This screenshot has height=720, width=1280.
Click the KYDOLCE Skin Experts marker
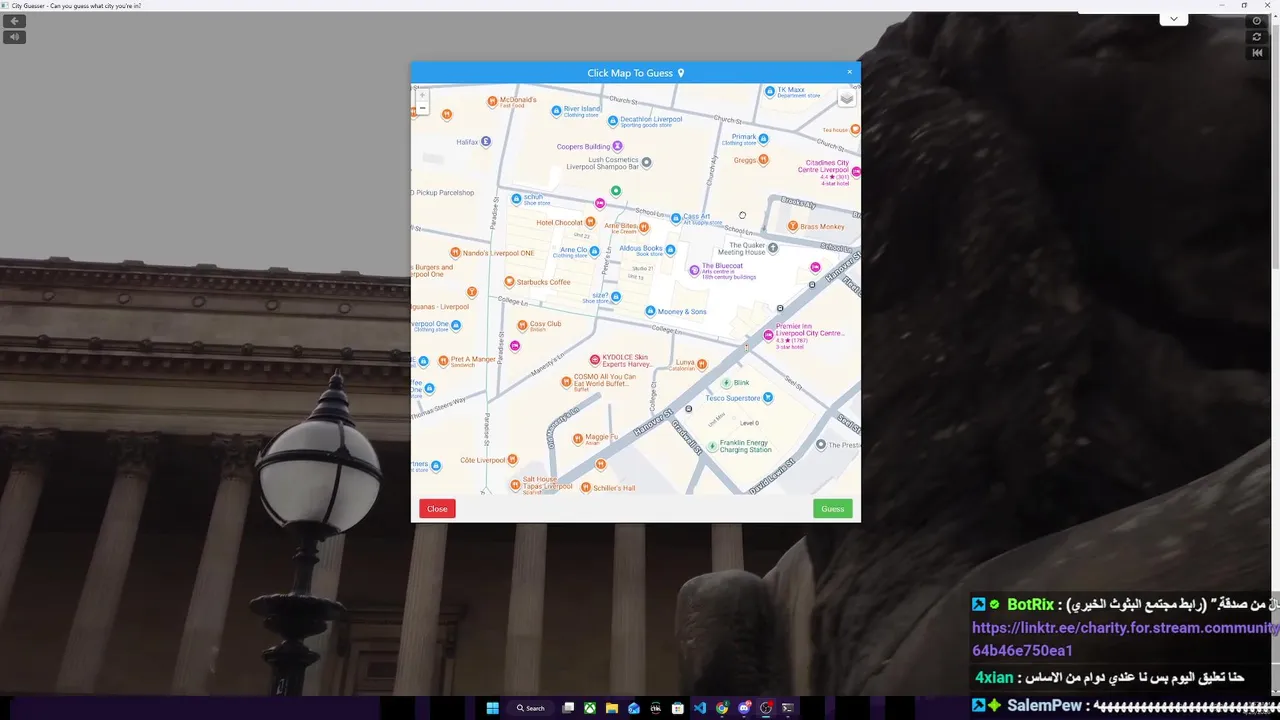(x=595, y=359)
